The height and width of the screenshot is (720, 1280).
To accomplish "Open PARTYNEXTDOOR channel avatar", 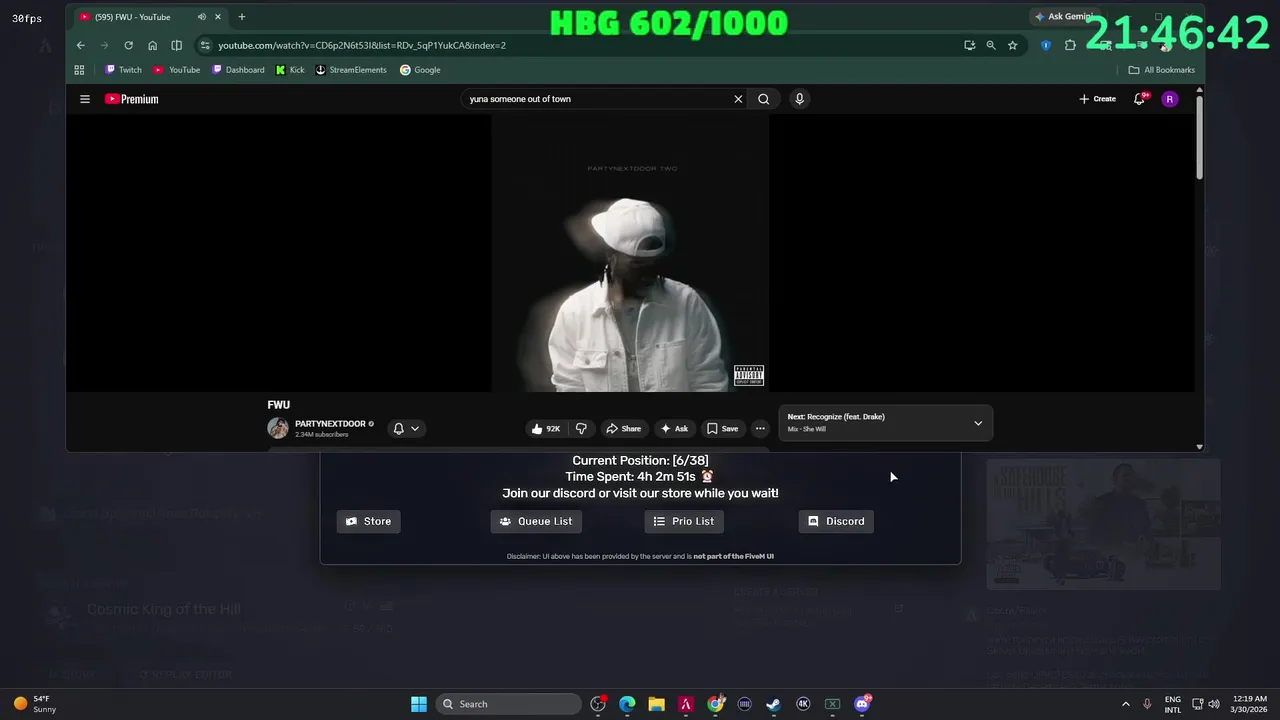I will [278, 428].
